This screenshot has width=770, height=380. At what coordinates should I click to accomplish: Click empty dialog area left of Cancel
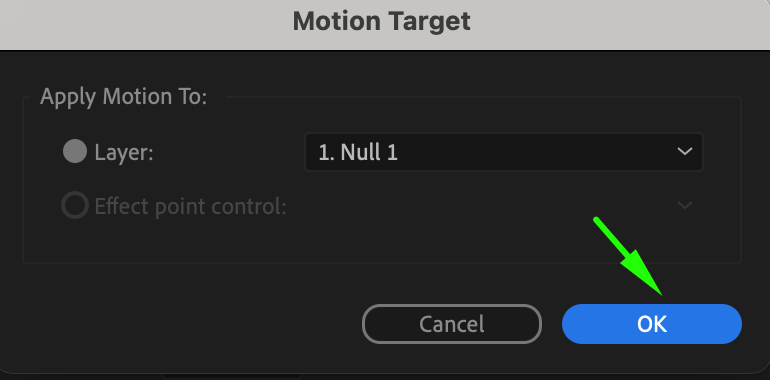[187, 322]
